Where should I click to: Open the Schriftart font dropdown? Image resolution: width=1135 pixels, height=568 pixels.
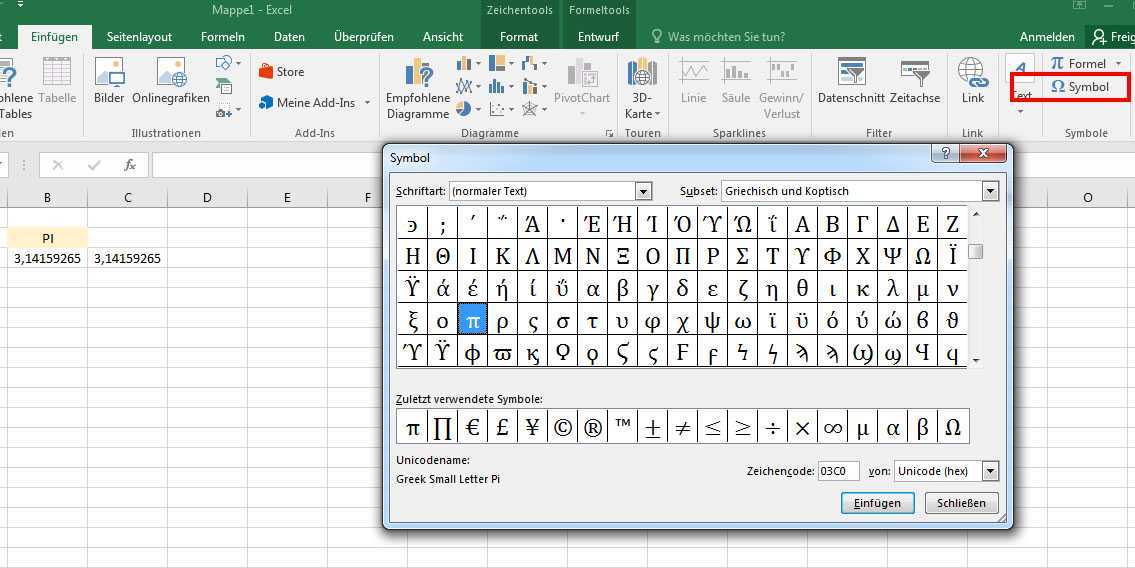pyautogui.click(x=644, y=191)
